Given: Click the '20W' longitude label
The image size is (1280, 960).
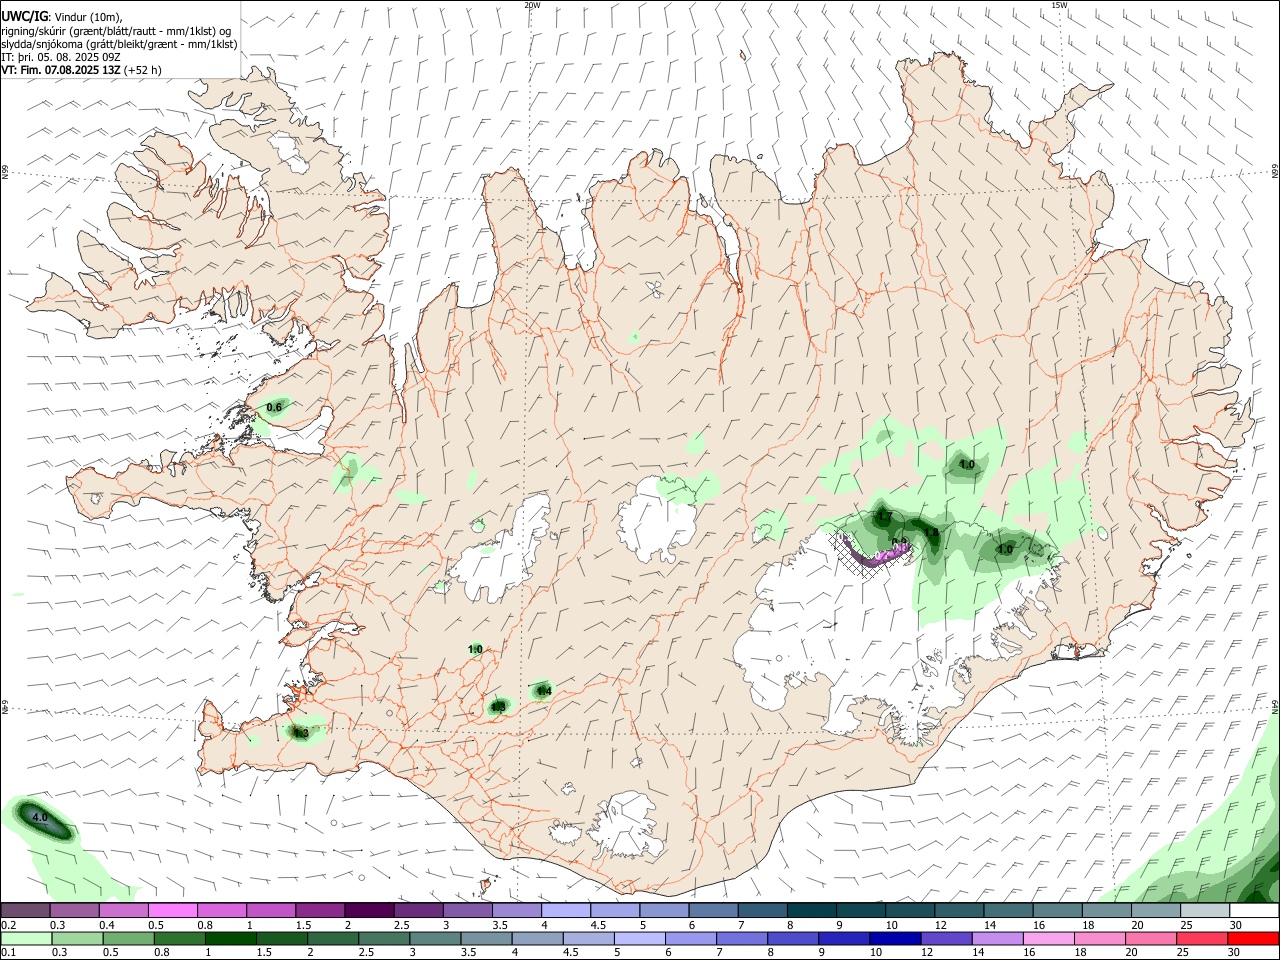Looking at the screenshot, I should click(x=532, y=5).
